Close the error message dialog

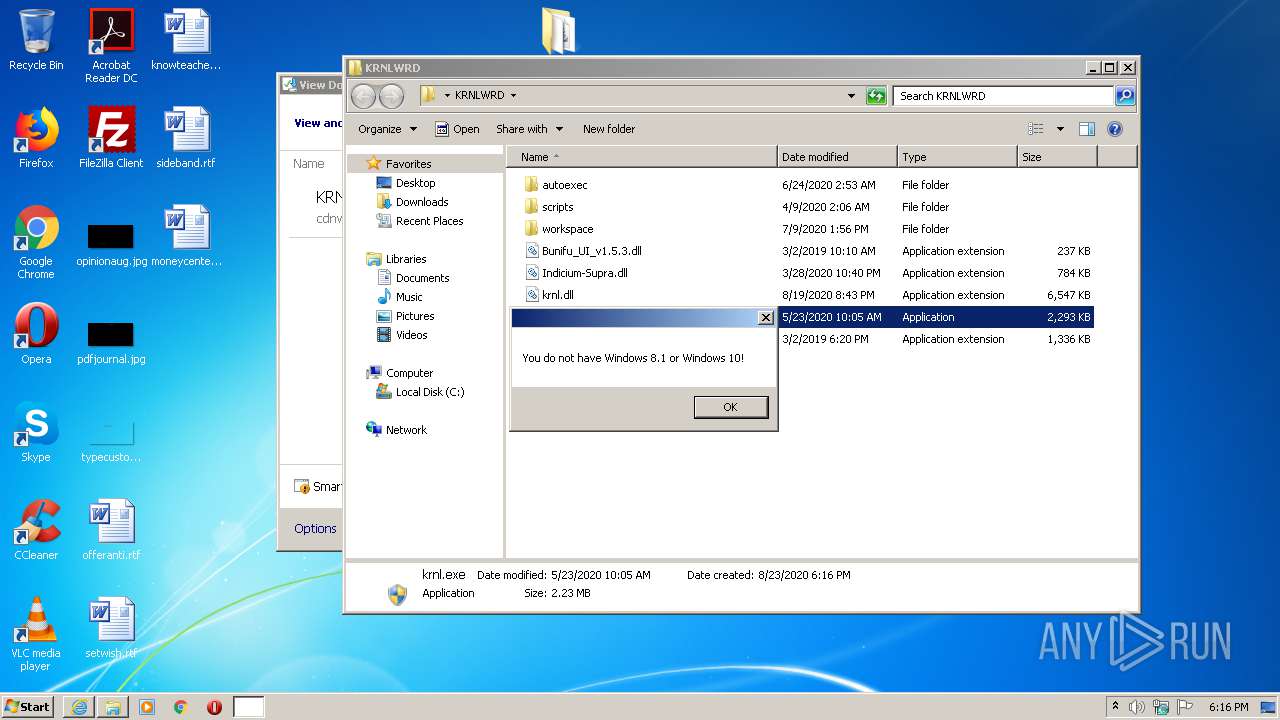(765, 318)
